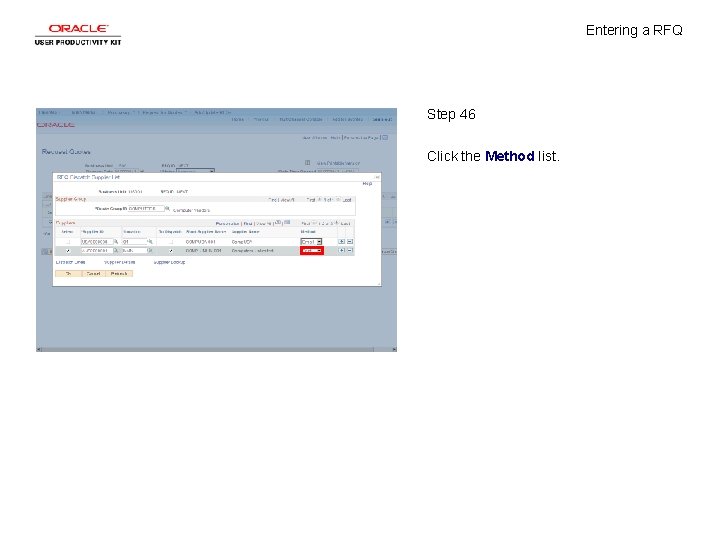Open the Method dropdown in the highlighted second supplier row
This screenshot has height=540, width=720.
[x=312, y=251]
